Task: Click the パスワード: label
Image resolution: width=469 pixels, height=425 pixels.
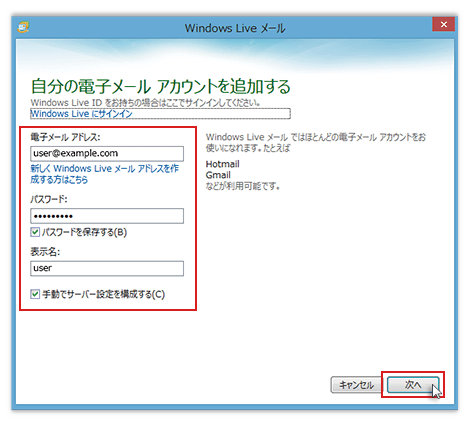Action: 49,199
